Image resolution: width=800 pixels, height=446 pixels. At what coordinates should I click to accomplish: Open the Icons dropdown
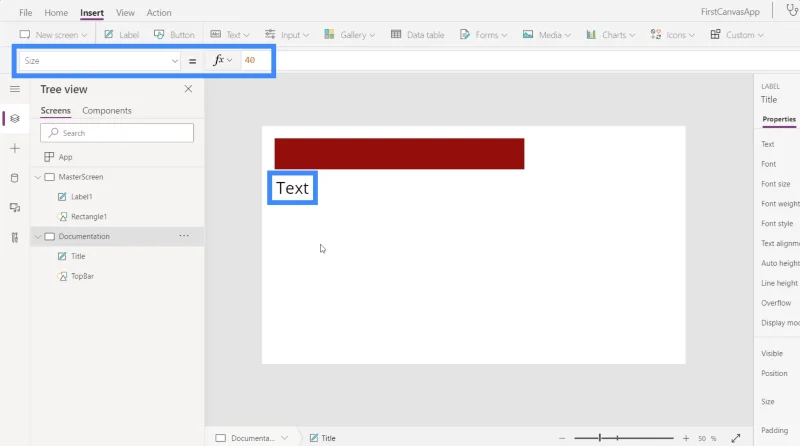coord(672,35)
